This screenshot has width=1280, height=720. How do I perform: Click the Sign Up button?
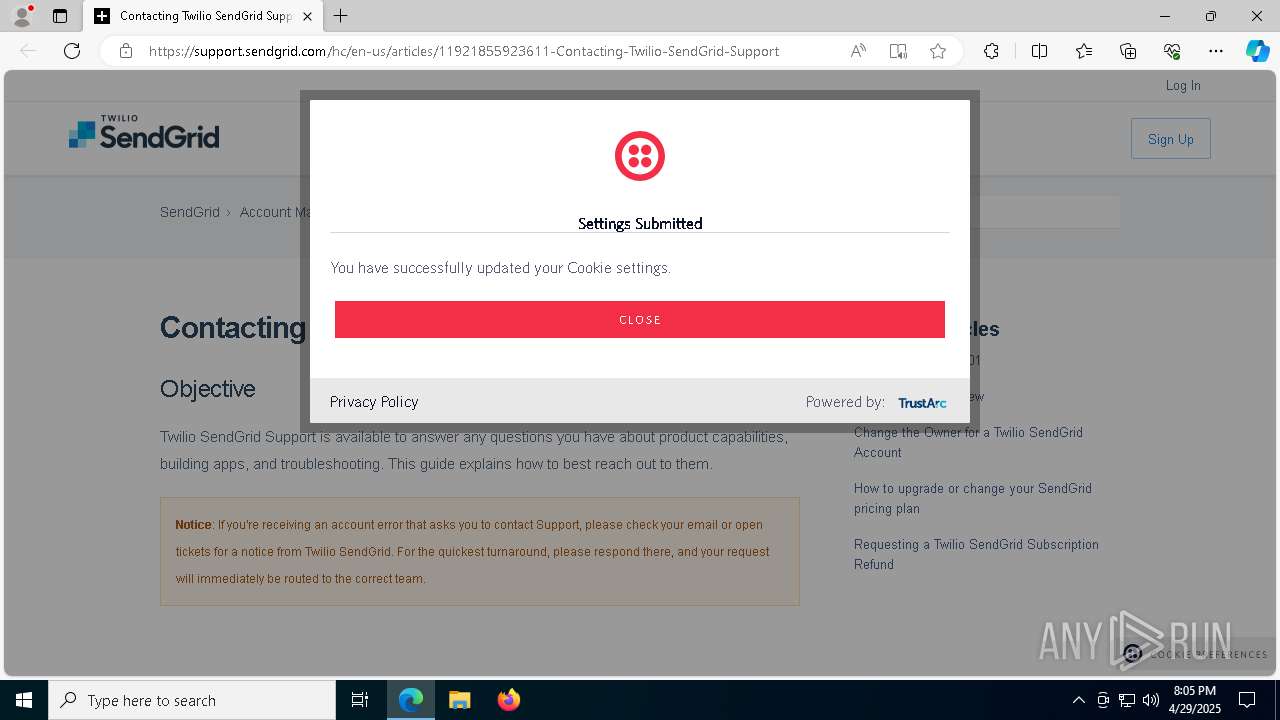tap(1170, 139)
